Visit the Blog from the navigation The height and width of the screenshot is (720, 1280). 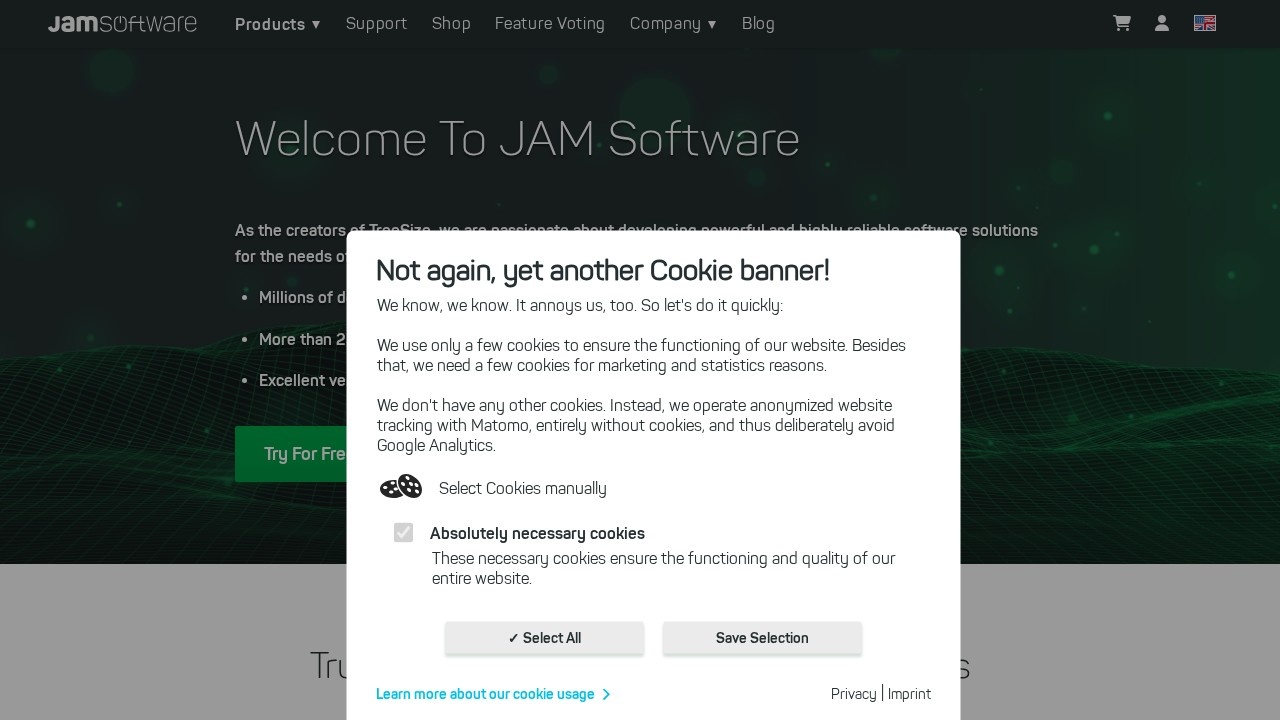tap(758, 24)
